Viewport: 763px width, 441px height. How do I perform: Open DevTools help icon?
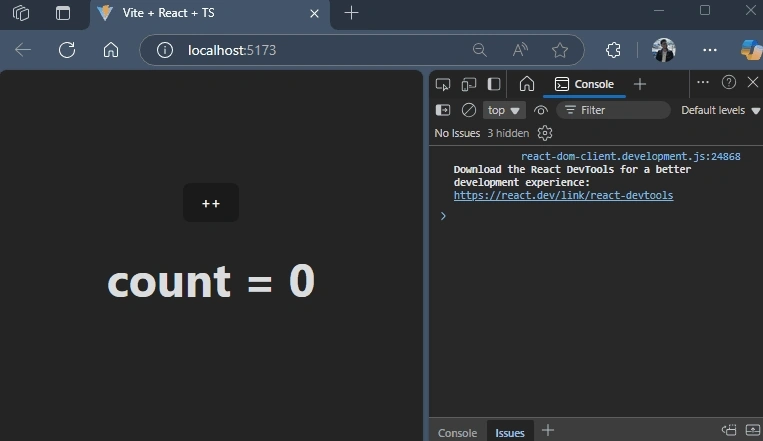click(728, 82)
